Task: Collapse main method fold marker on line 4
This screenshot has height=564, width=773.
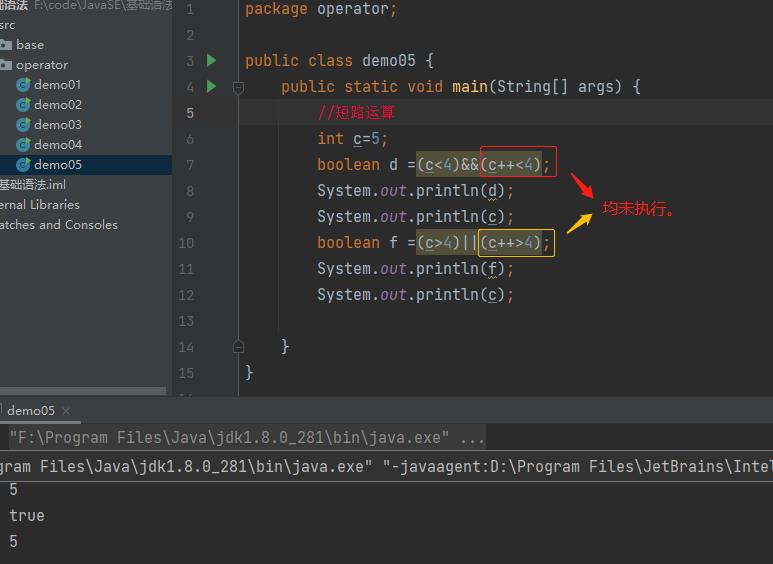Action: pos(238,88)
